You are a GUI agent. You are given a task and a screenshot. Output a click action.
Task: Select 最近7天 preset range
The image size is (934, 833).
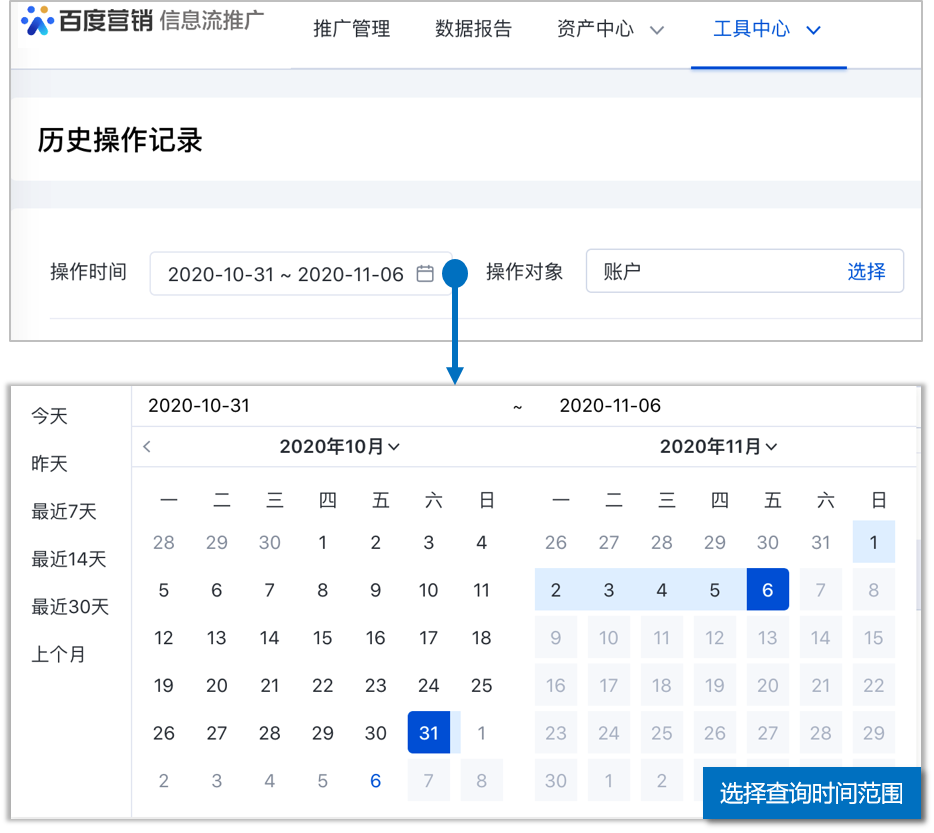(64, 512)
